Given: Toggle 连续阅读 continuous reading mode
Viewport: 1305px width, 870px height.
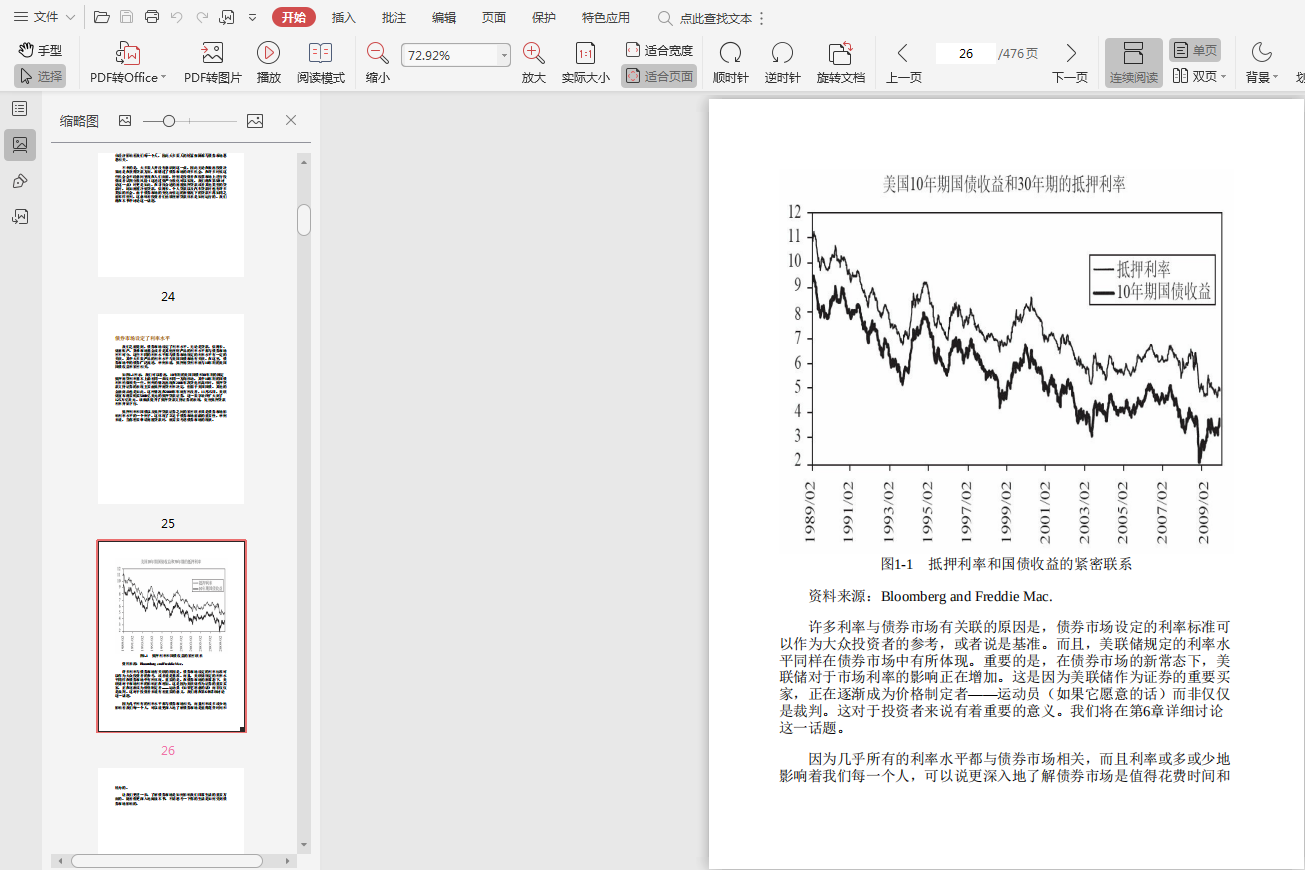Looking at the screenshot, I should pyautogui.click(x=1133, y=62).
